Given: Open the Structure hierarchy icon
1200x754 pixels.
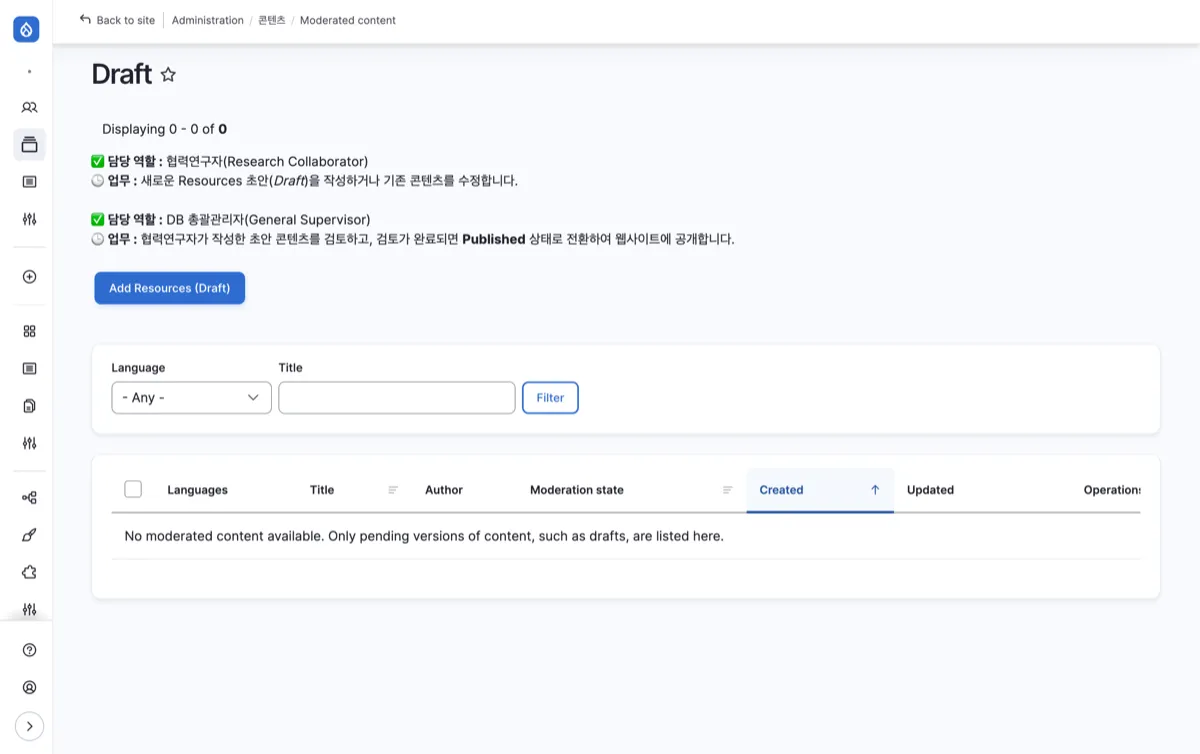Looking at the screenshot, I should point(29,497).
